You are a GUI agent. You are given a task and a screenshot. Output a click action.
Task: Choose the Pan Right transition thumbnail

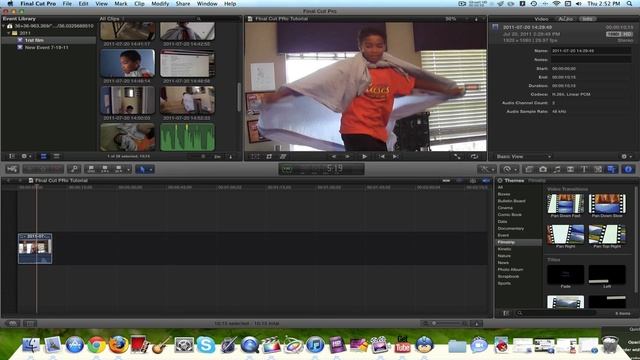tap(565, 234)
